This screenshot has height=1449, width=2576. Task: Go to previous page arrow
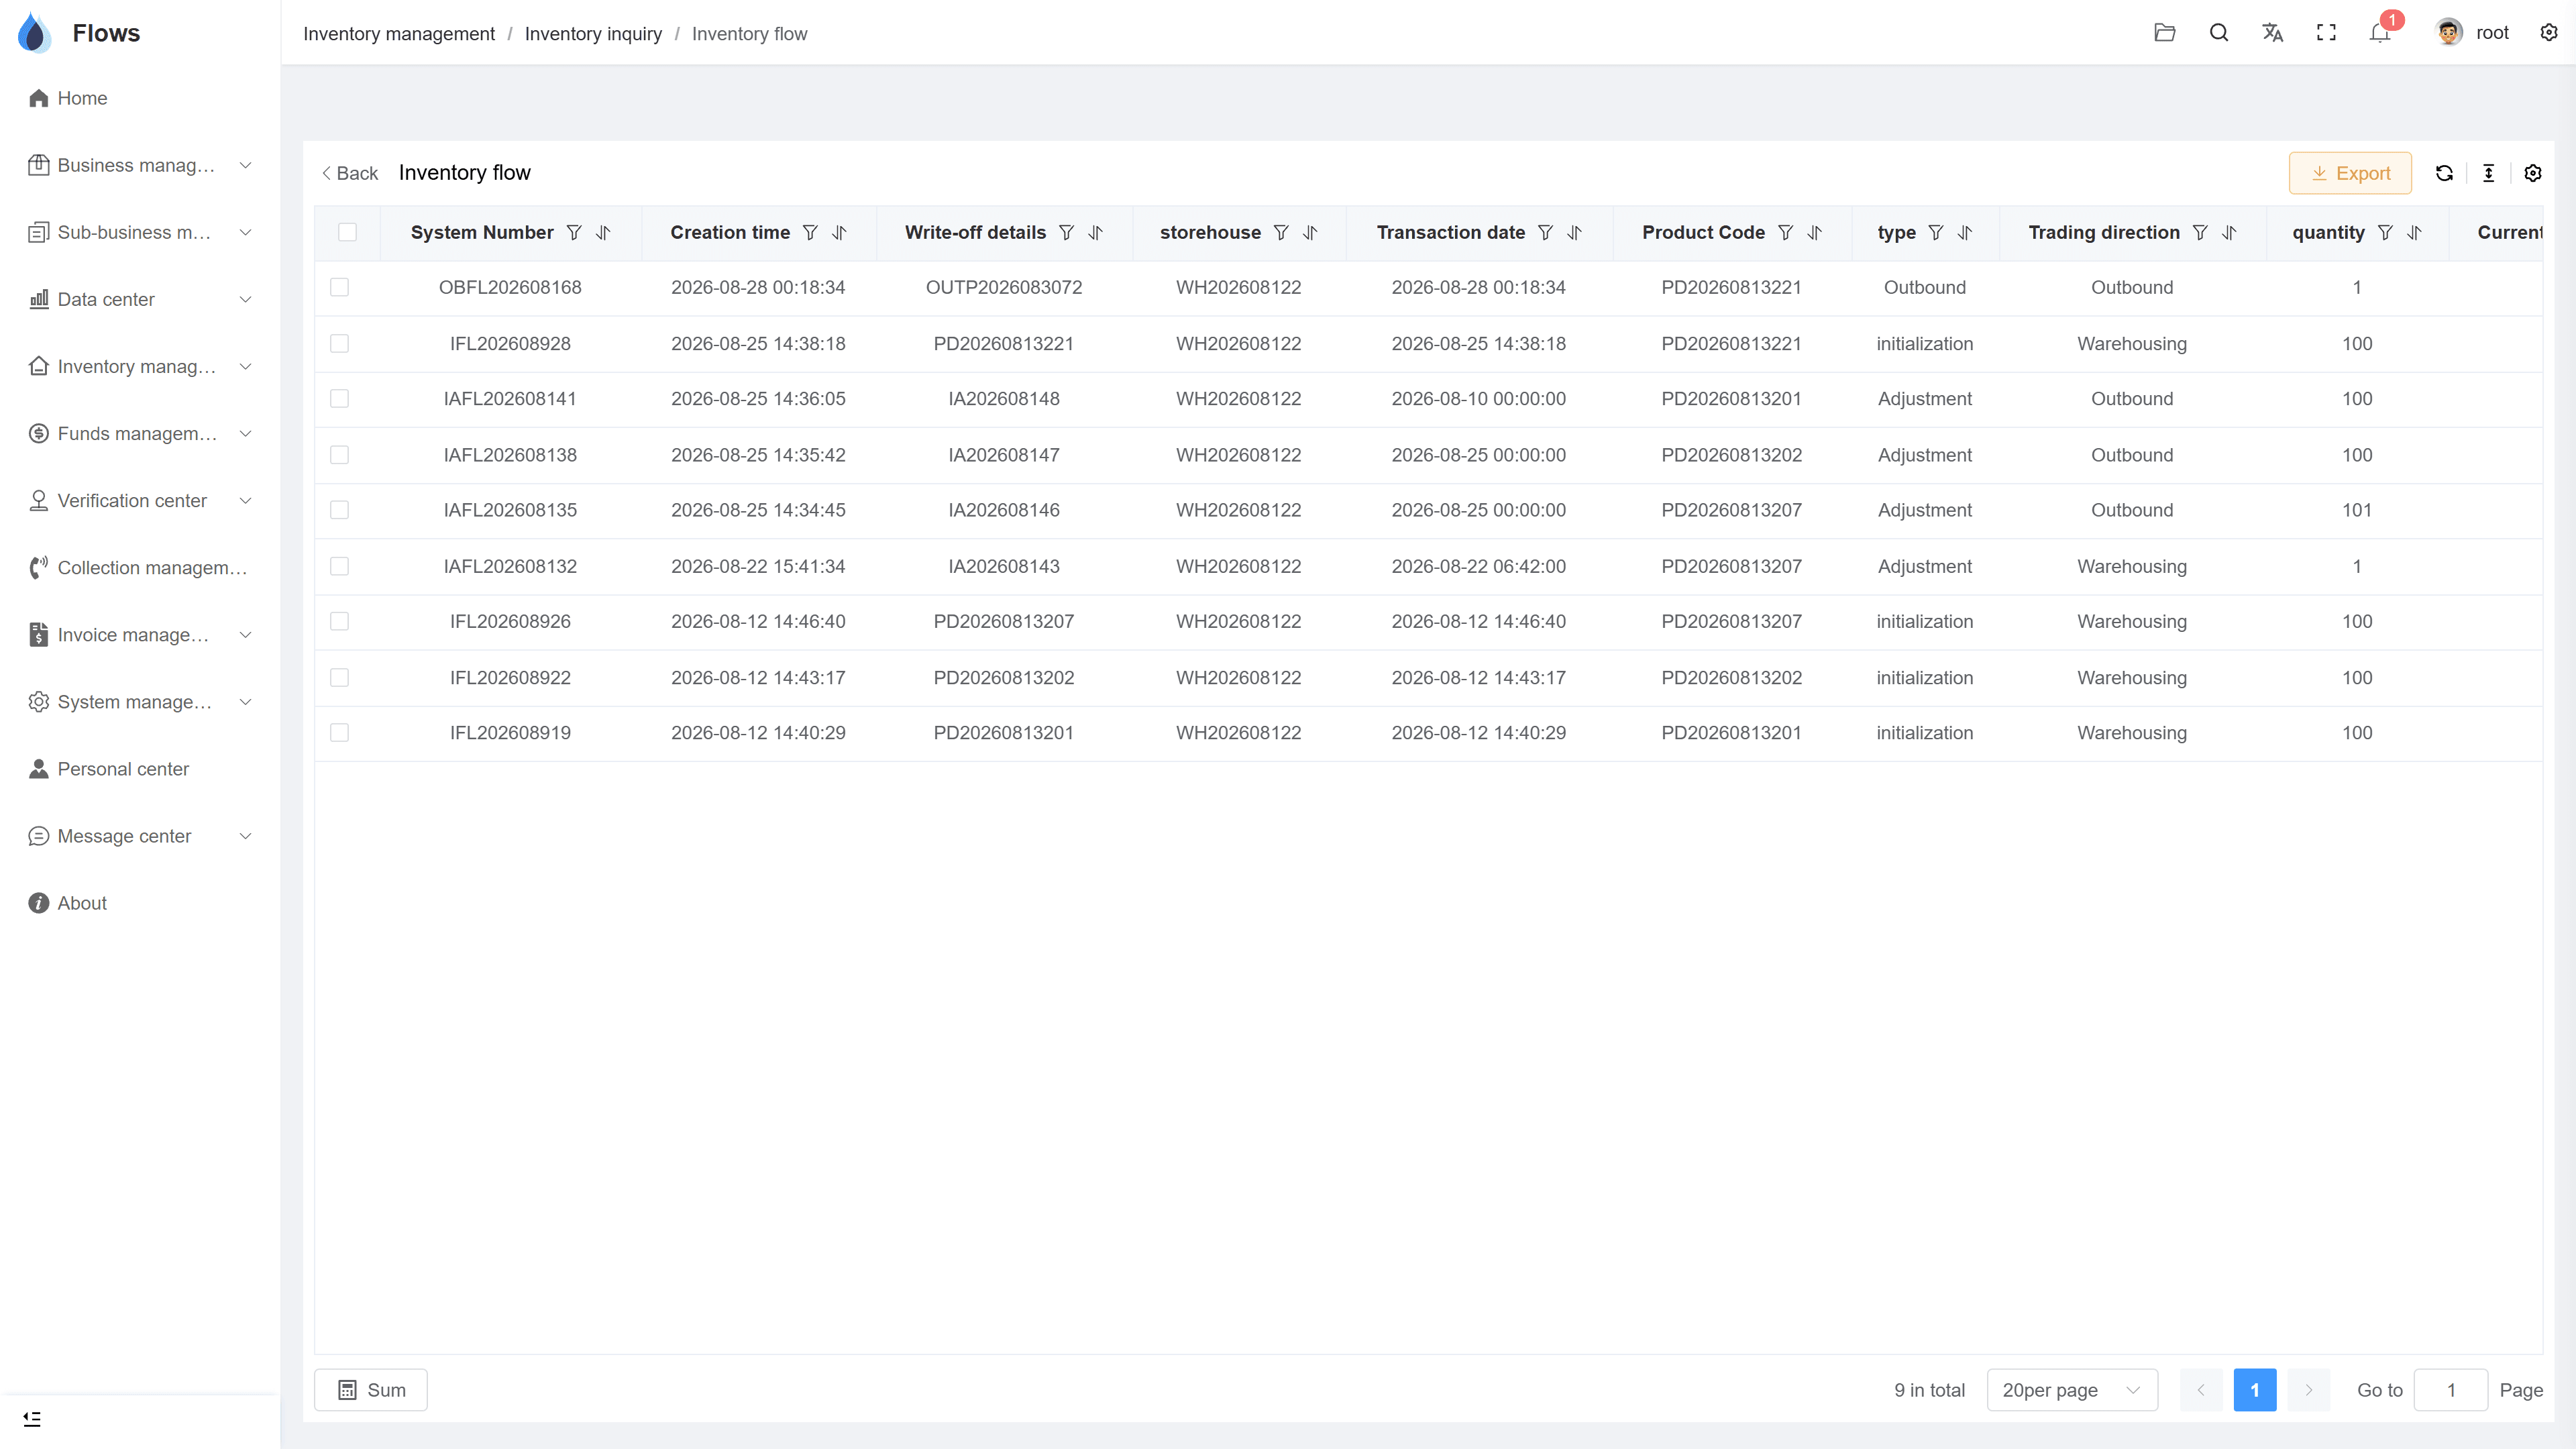click(x=2201, y=1390)
